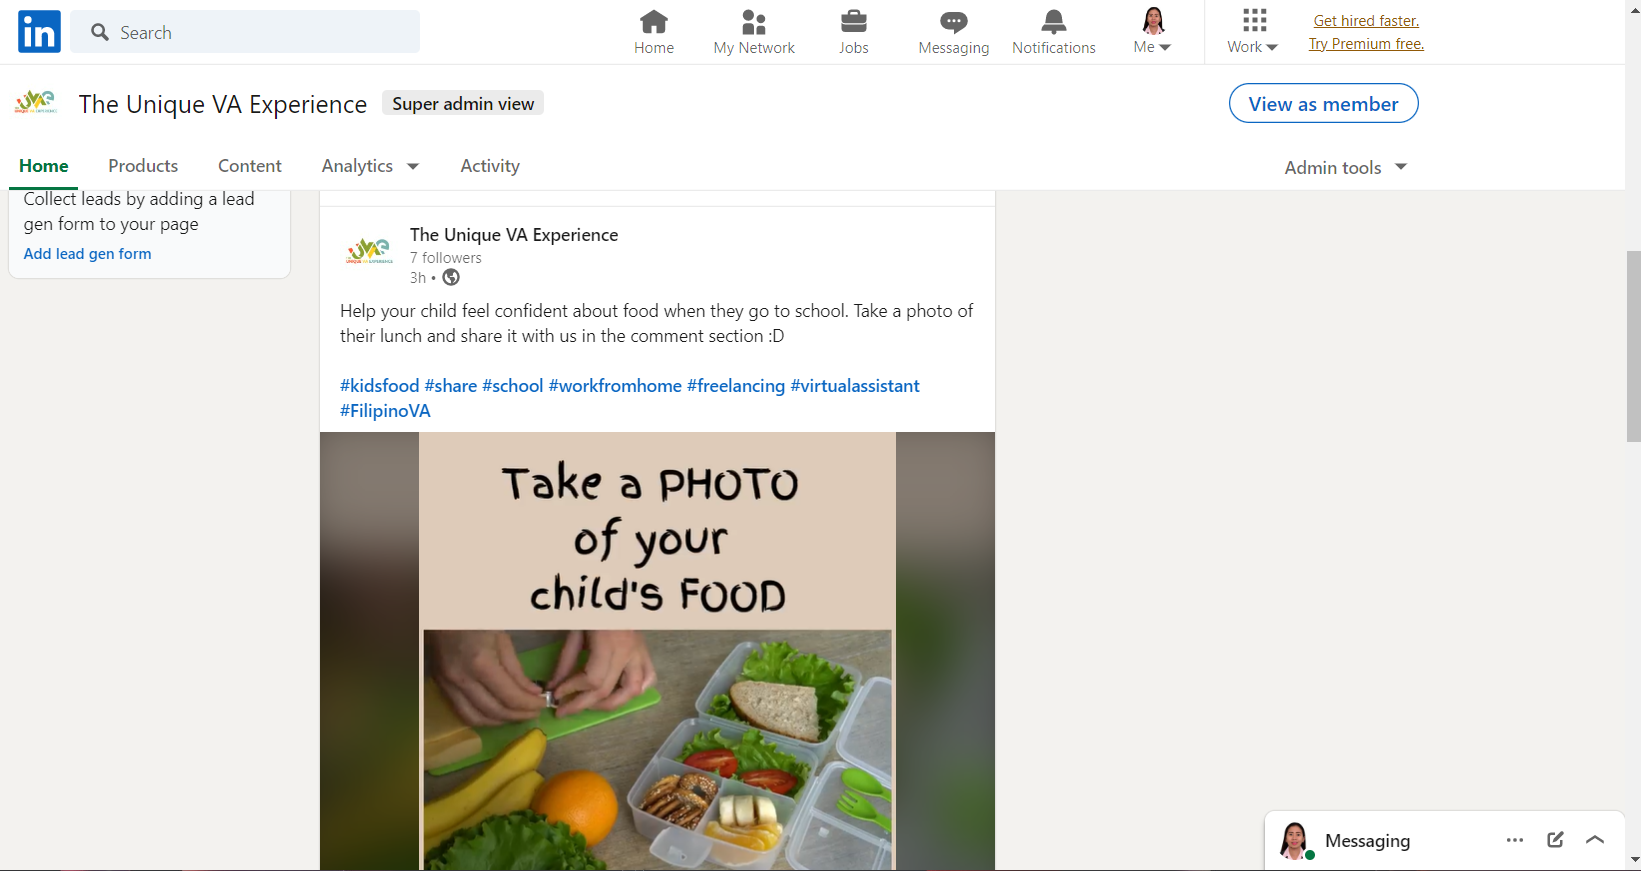Image resolution: width=1641 pixels, height=871 pixels.
Task: Click the LinkedIn logo icon
Action: [x=39, y=32]
